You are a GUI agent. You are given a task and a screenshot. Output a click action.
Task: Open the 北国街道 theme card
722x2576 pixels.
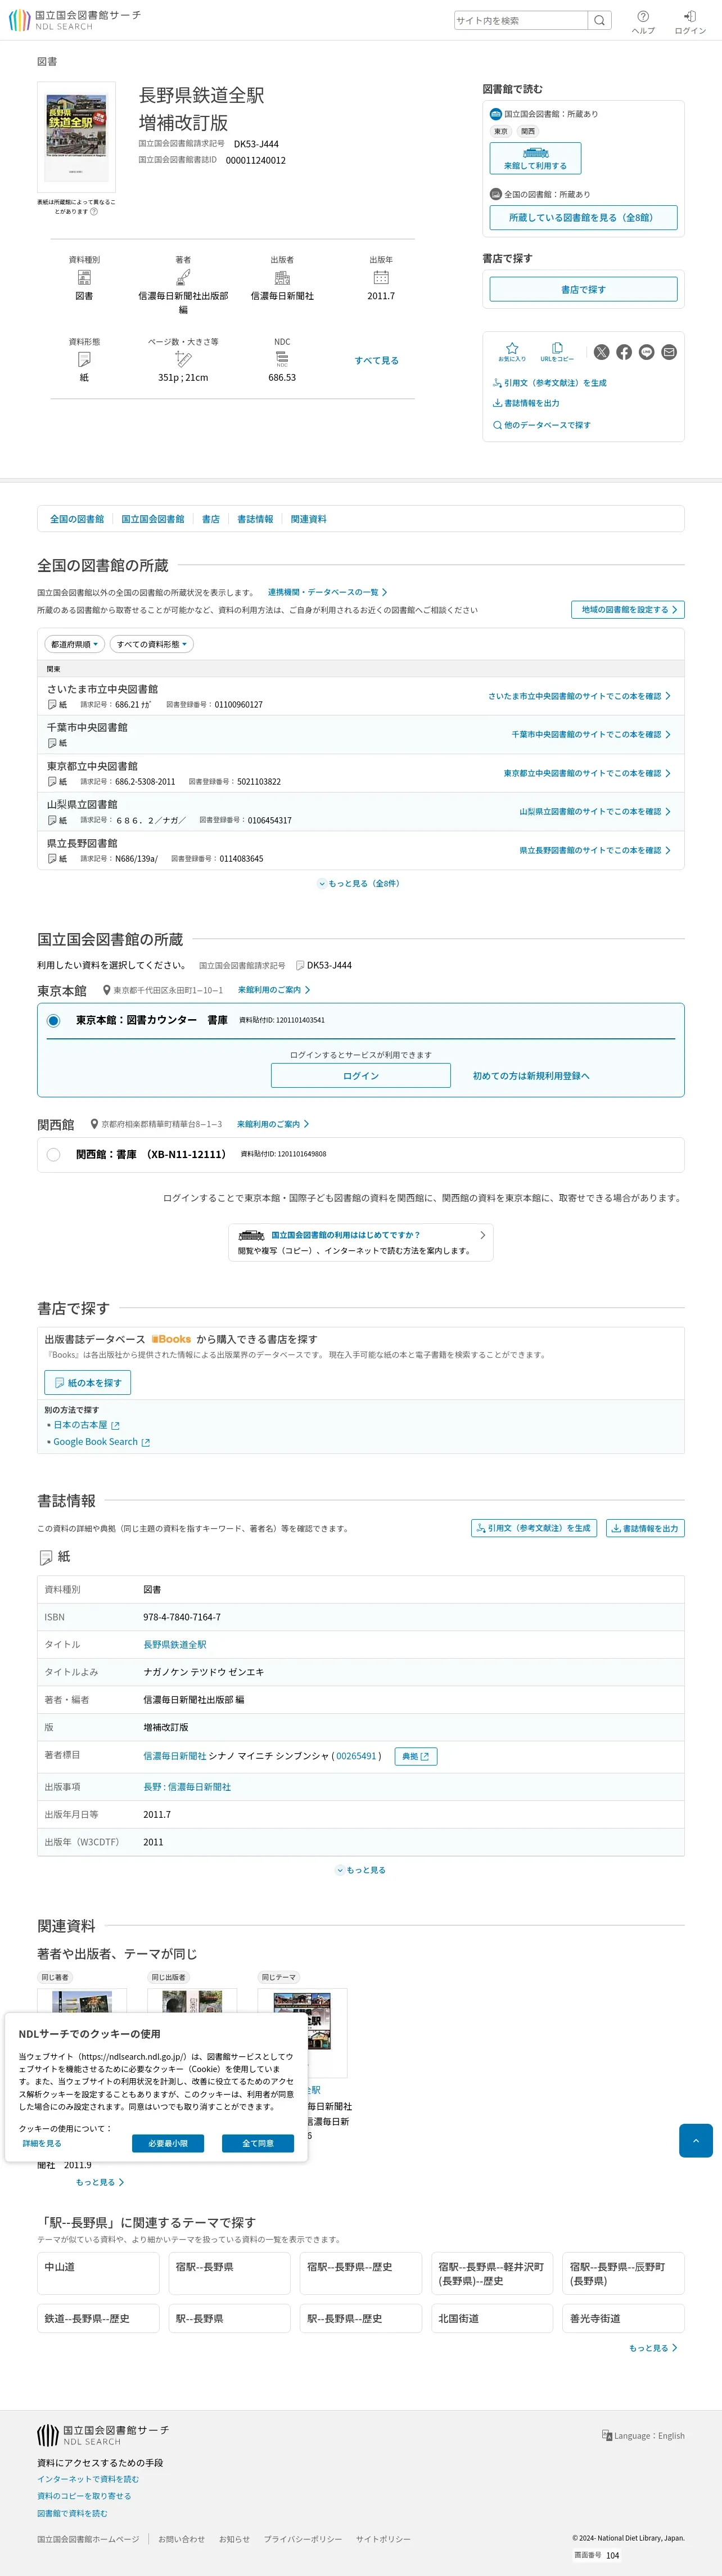492,2318
